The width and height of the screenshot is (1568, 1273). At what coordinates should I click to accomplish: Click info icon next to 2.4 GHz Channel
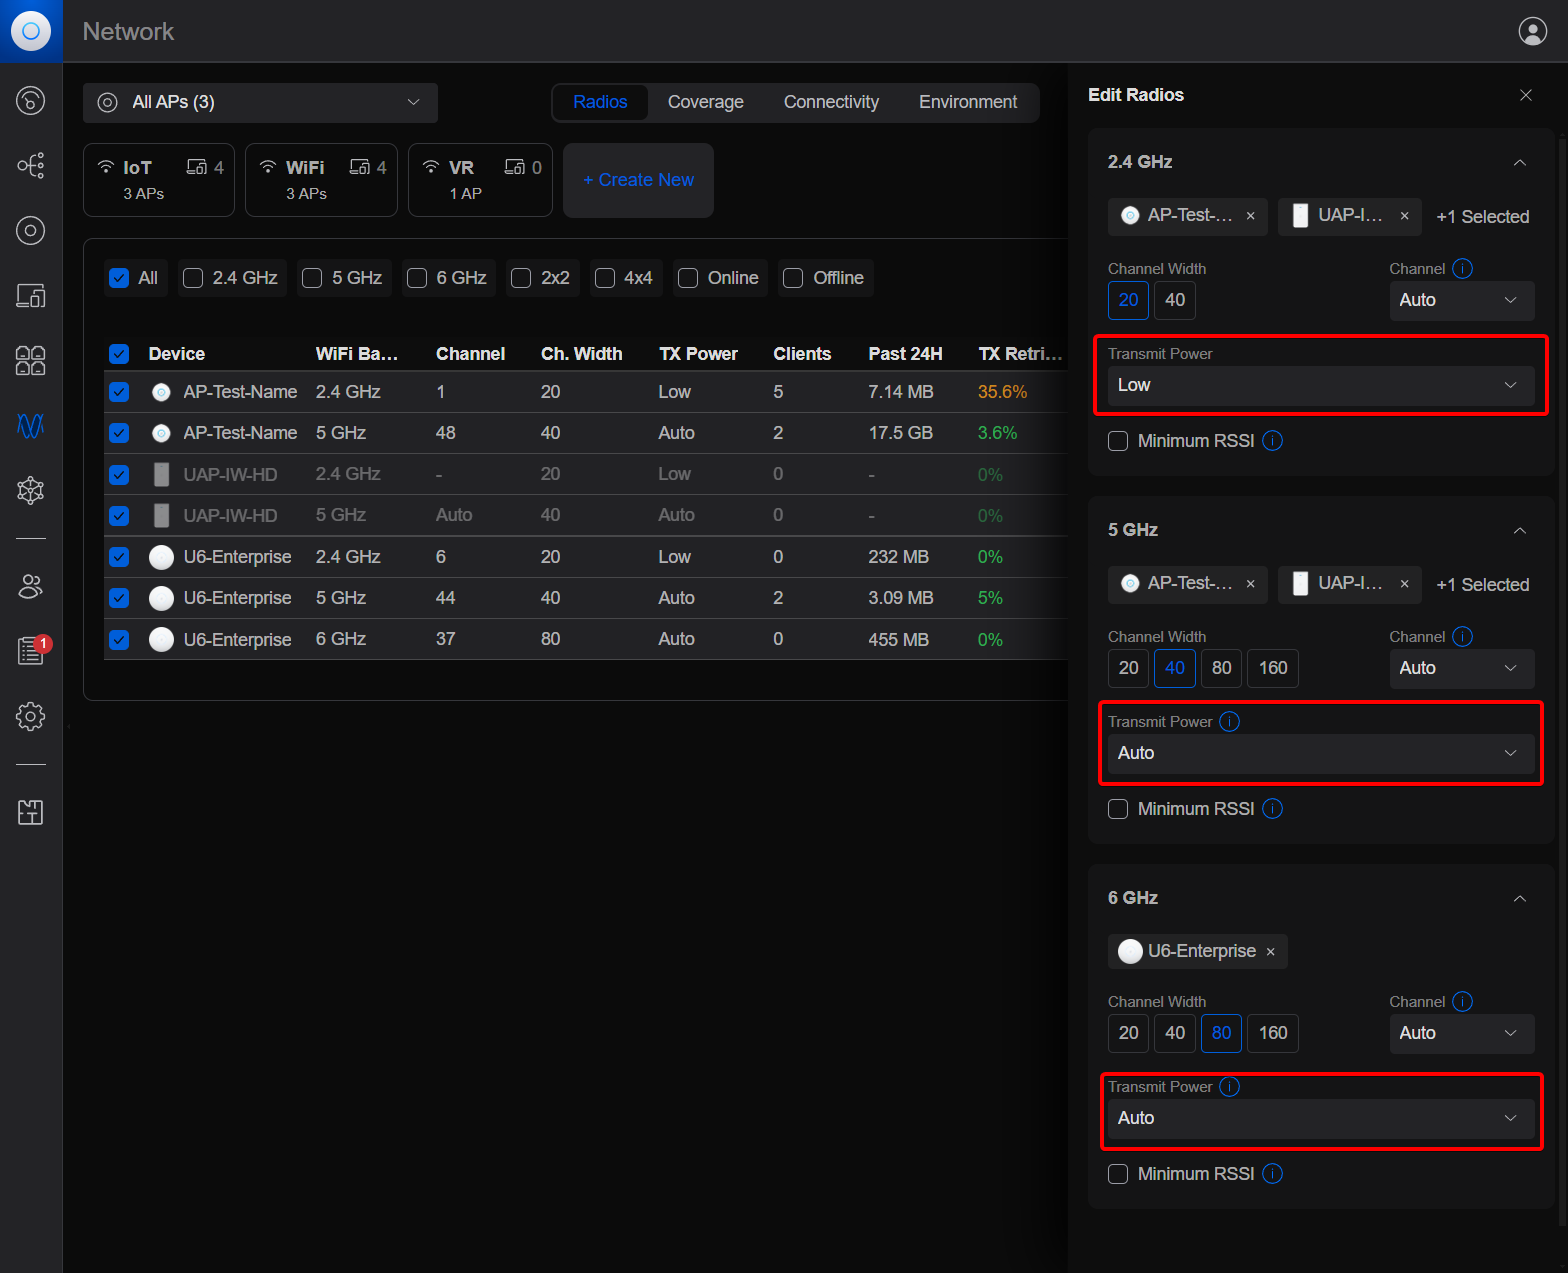[x=1462, y=269]
